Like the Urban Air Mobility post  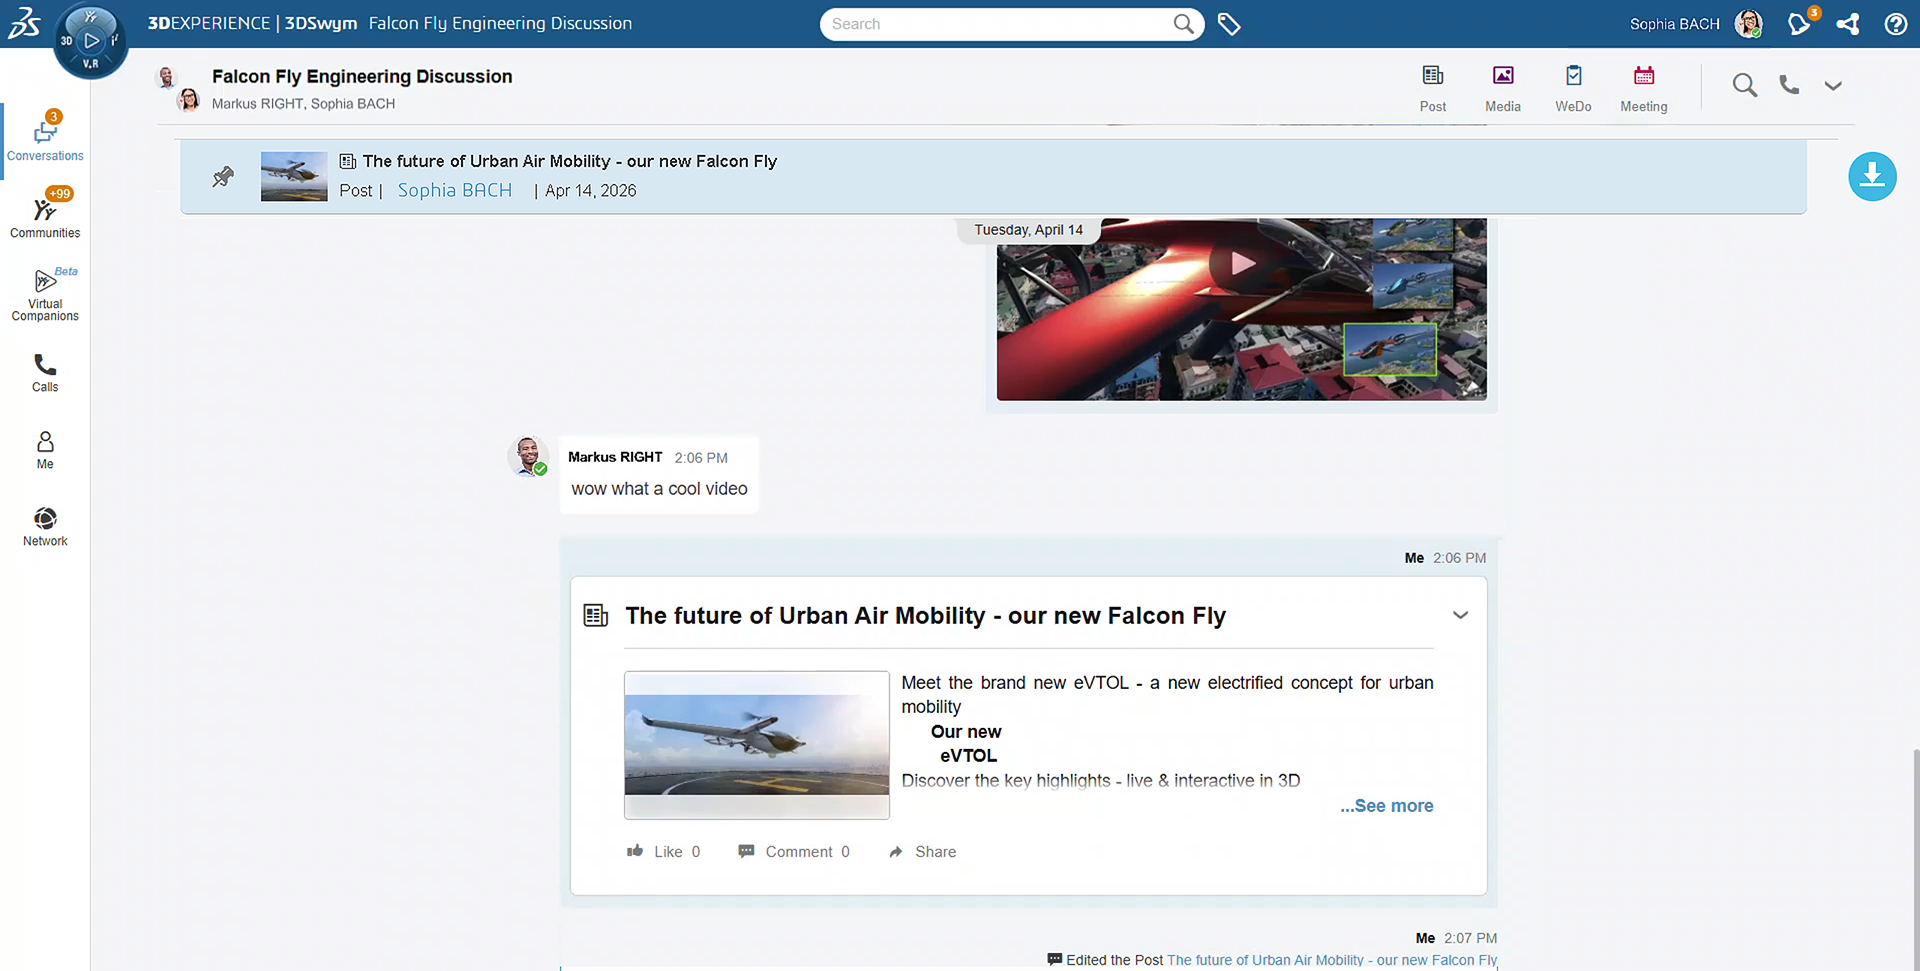663,852
